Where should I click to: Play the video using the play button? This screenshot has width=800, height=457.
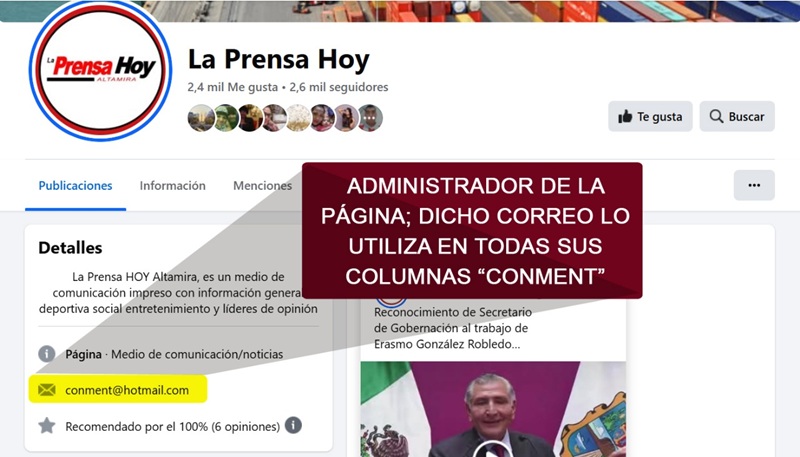click(x=492, y=450)
